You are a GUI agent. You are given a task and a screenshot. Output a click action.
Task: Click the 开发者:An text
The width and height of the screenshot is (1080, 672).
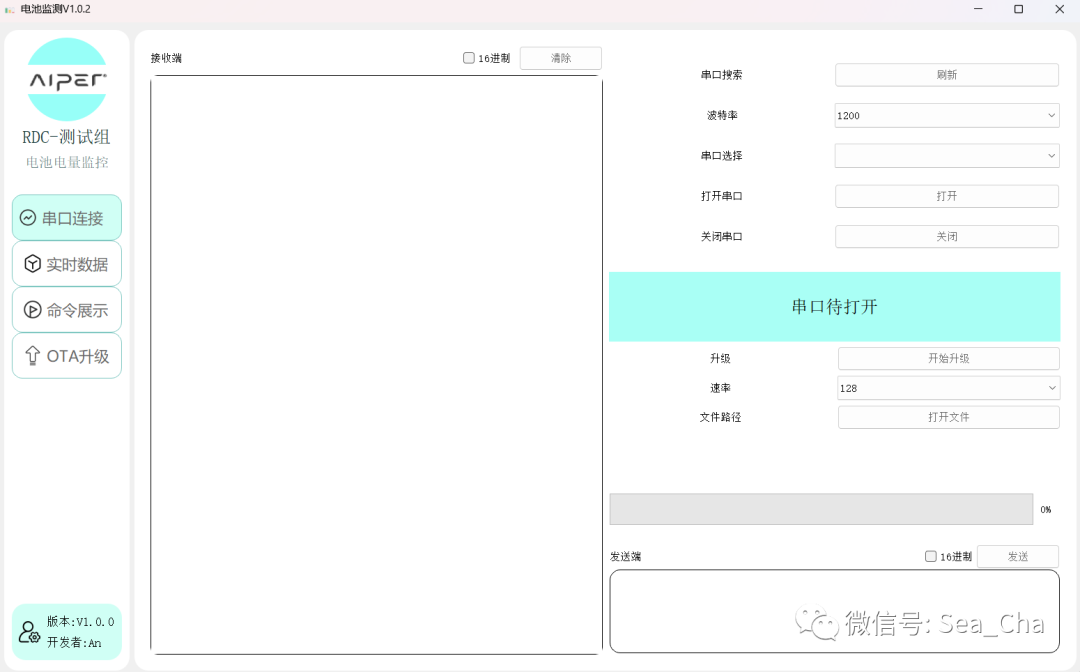pyautogui.click(x=74, y=642)
